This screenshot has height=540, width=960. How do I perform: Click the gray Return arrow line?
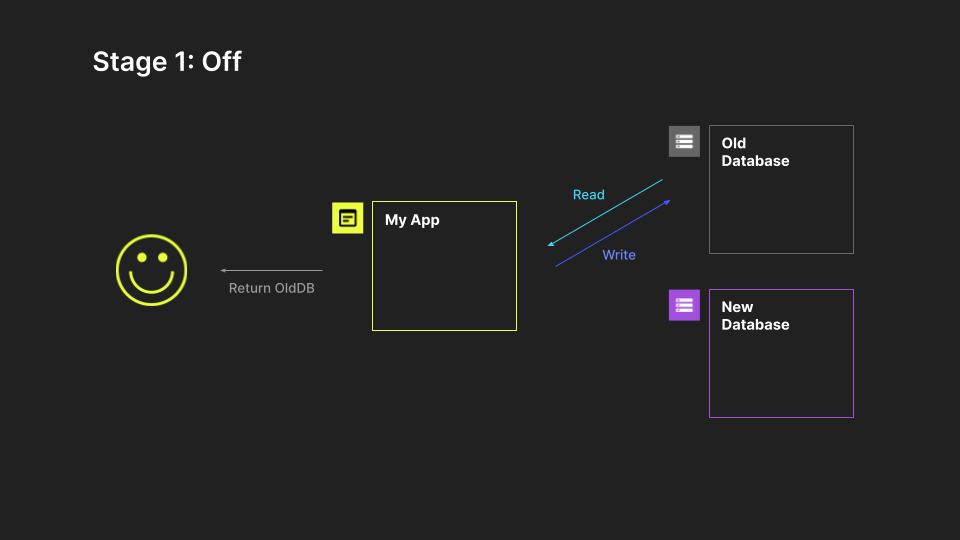pos(272,270)
